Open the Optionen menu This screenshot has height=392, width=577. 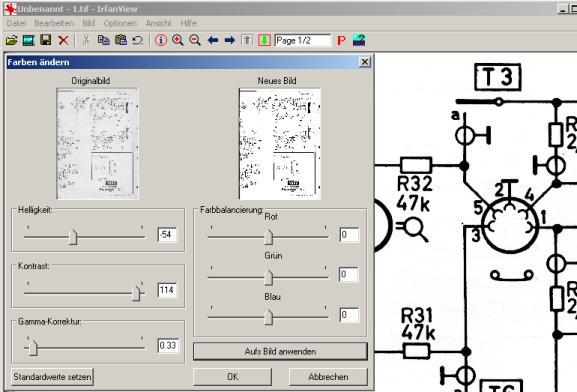click(120, 23)
